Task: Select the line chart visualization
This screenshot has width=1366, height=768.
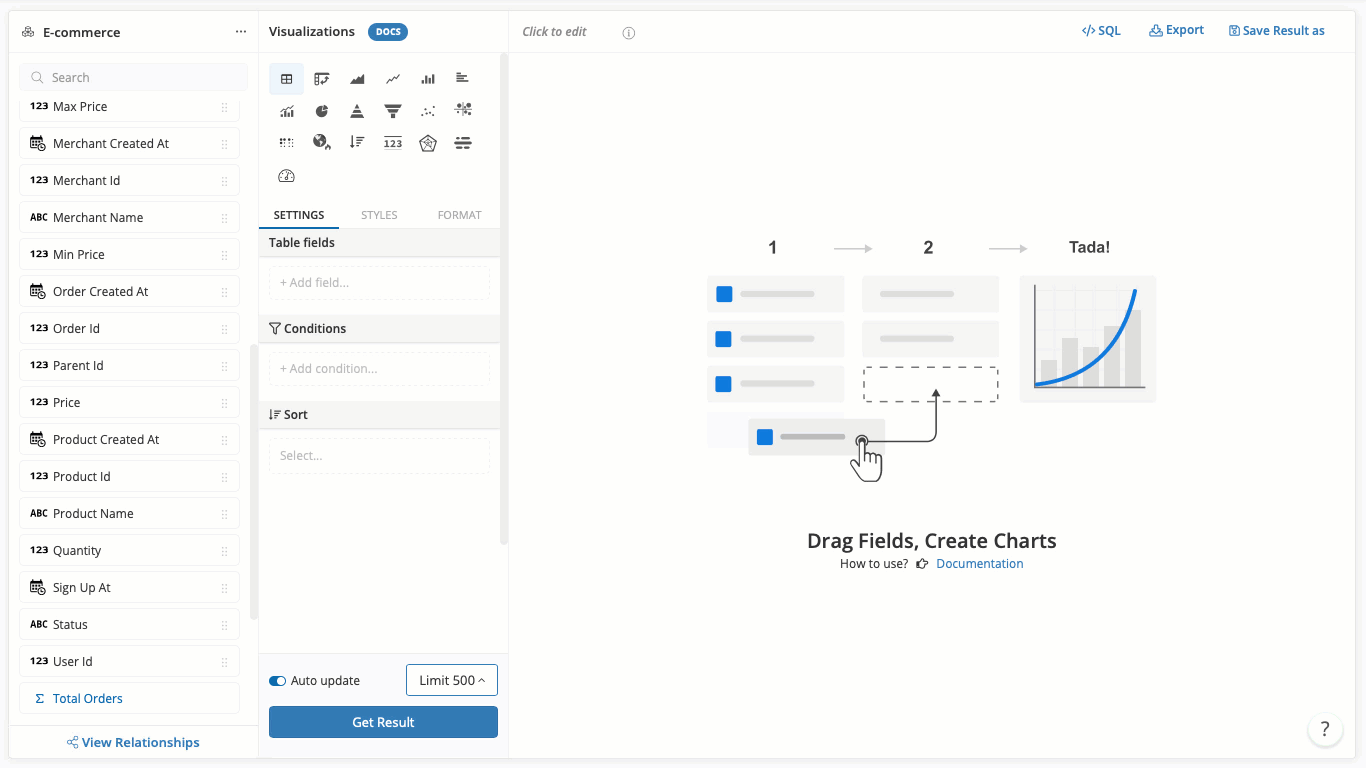Action: click(x=393, y=79)
